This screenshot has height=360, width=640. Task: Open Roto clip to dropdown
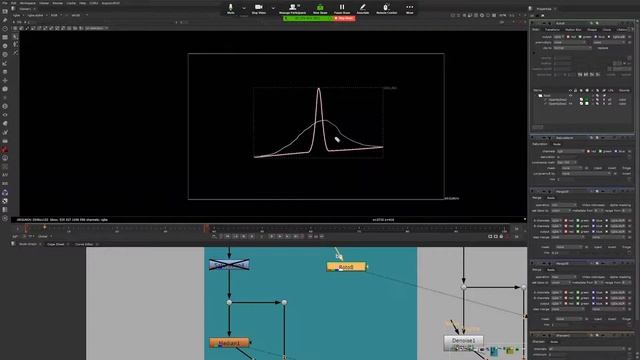(572, 48)
